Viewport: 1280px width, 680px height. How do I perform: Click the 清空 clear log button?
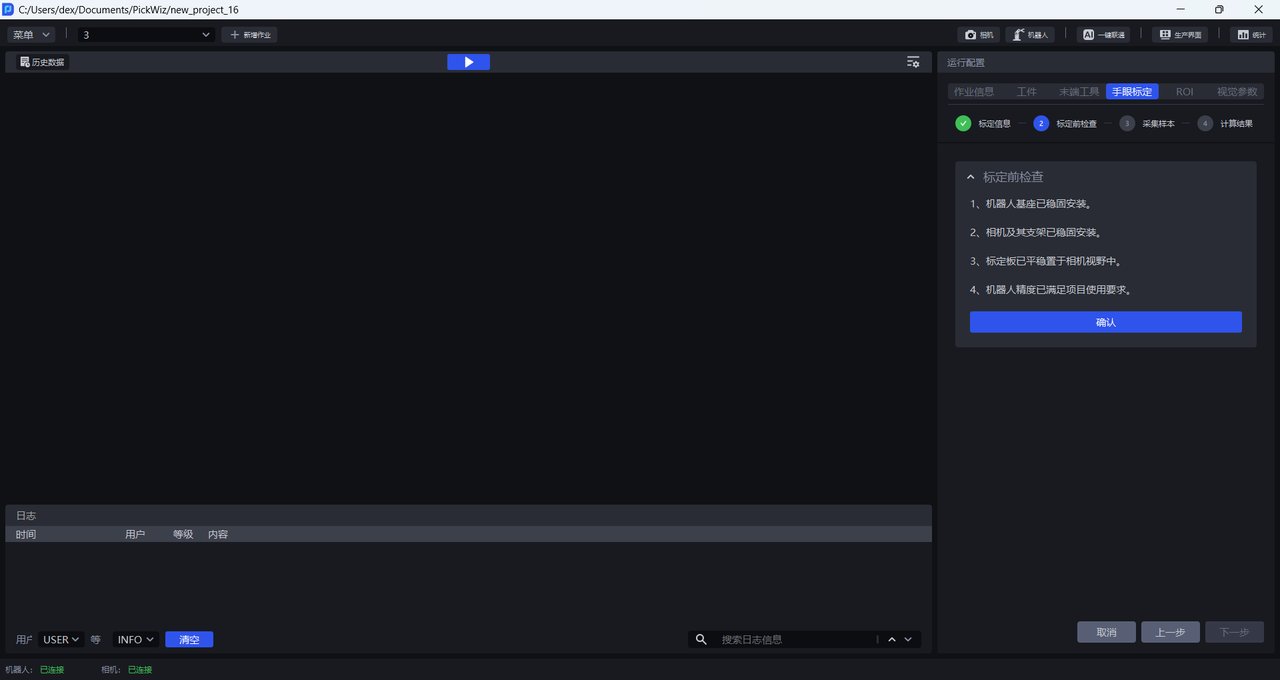coord(189,640)
